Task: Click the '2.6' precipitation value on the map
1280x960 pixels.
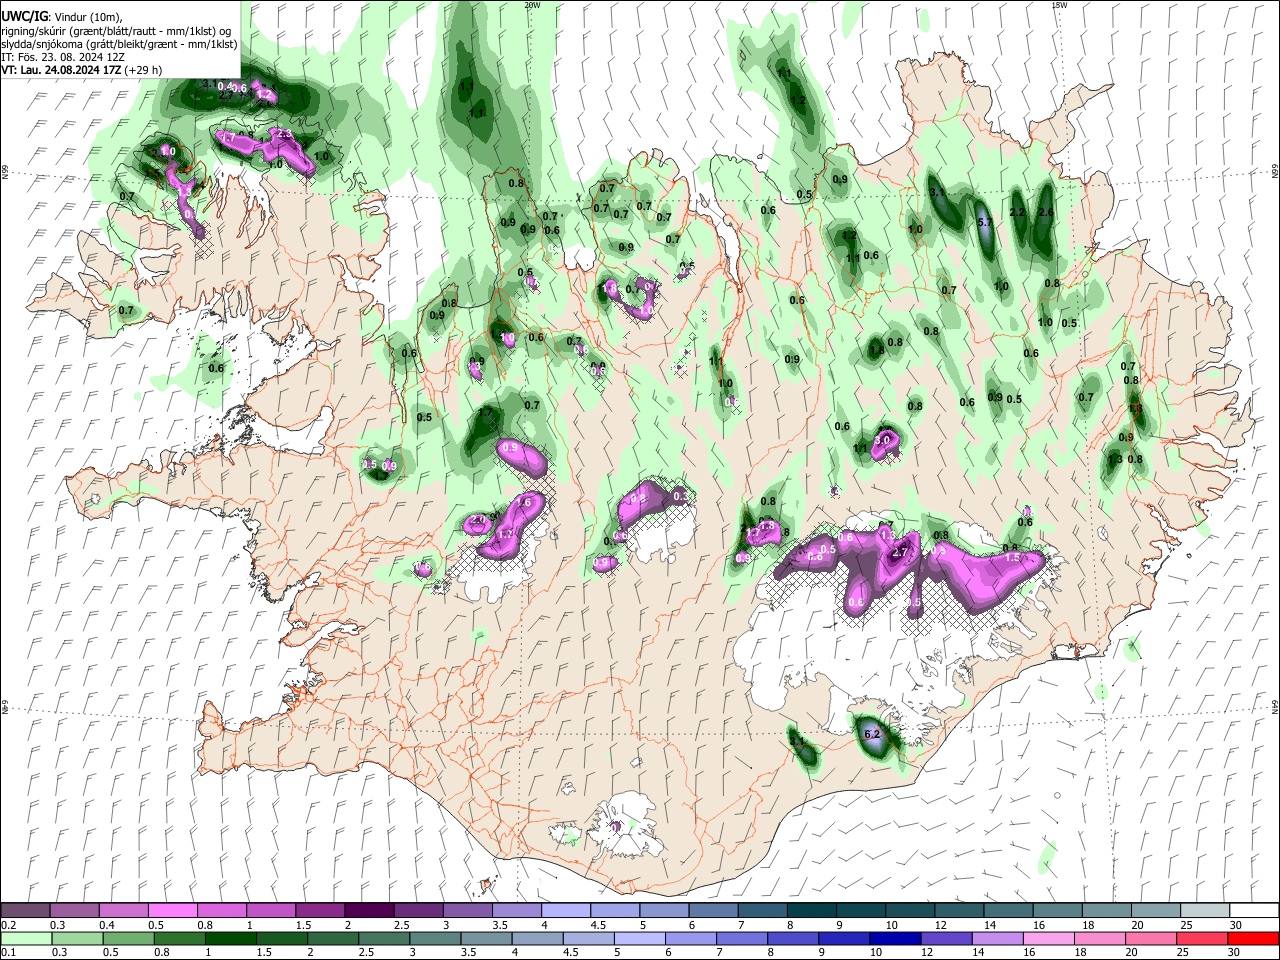Action: point(1047,212)
